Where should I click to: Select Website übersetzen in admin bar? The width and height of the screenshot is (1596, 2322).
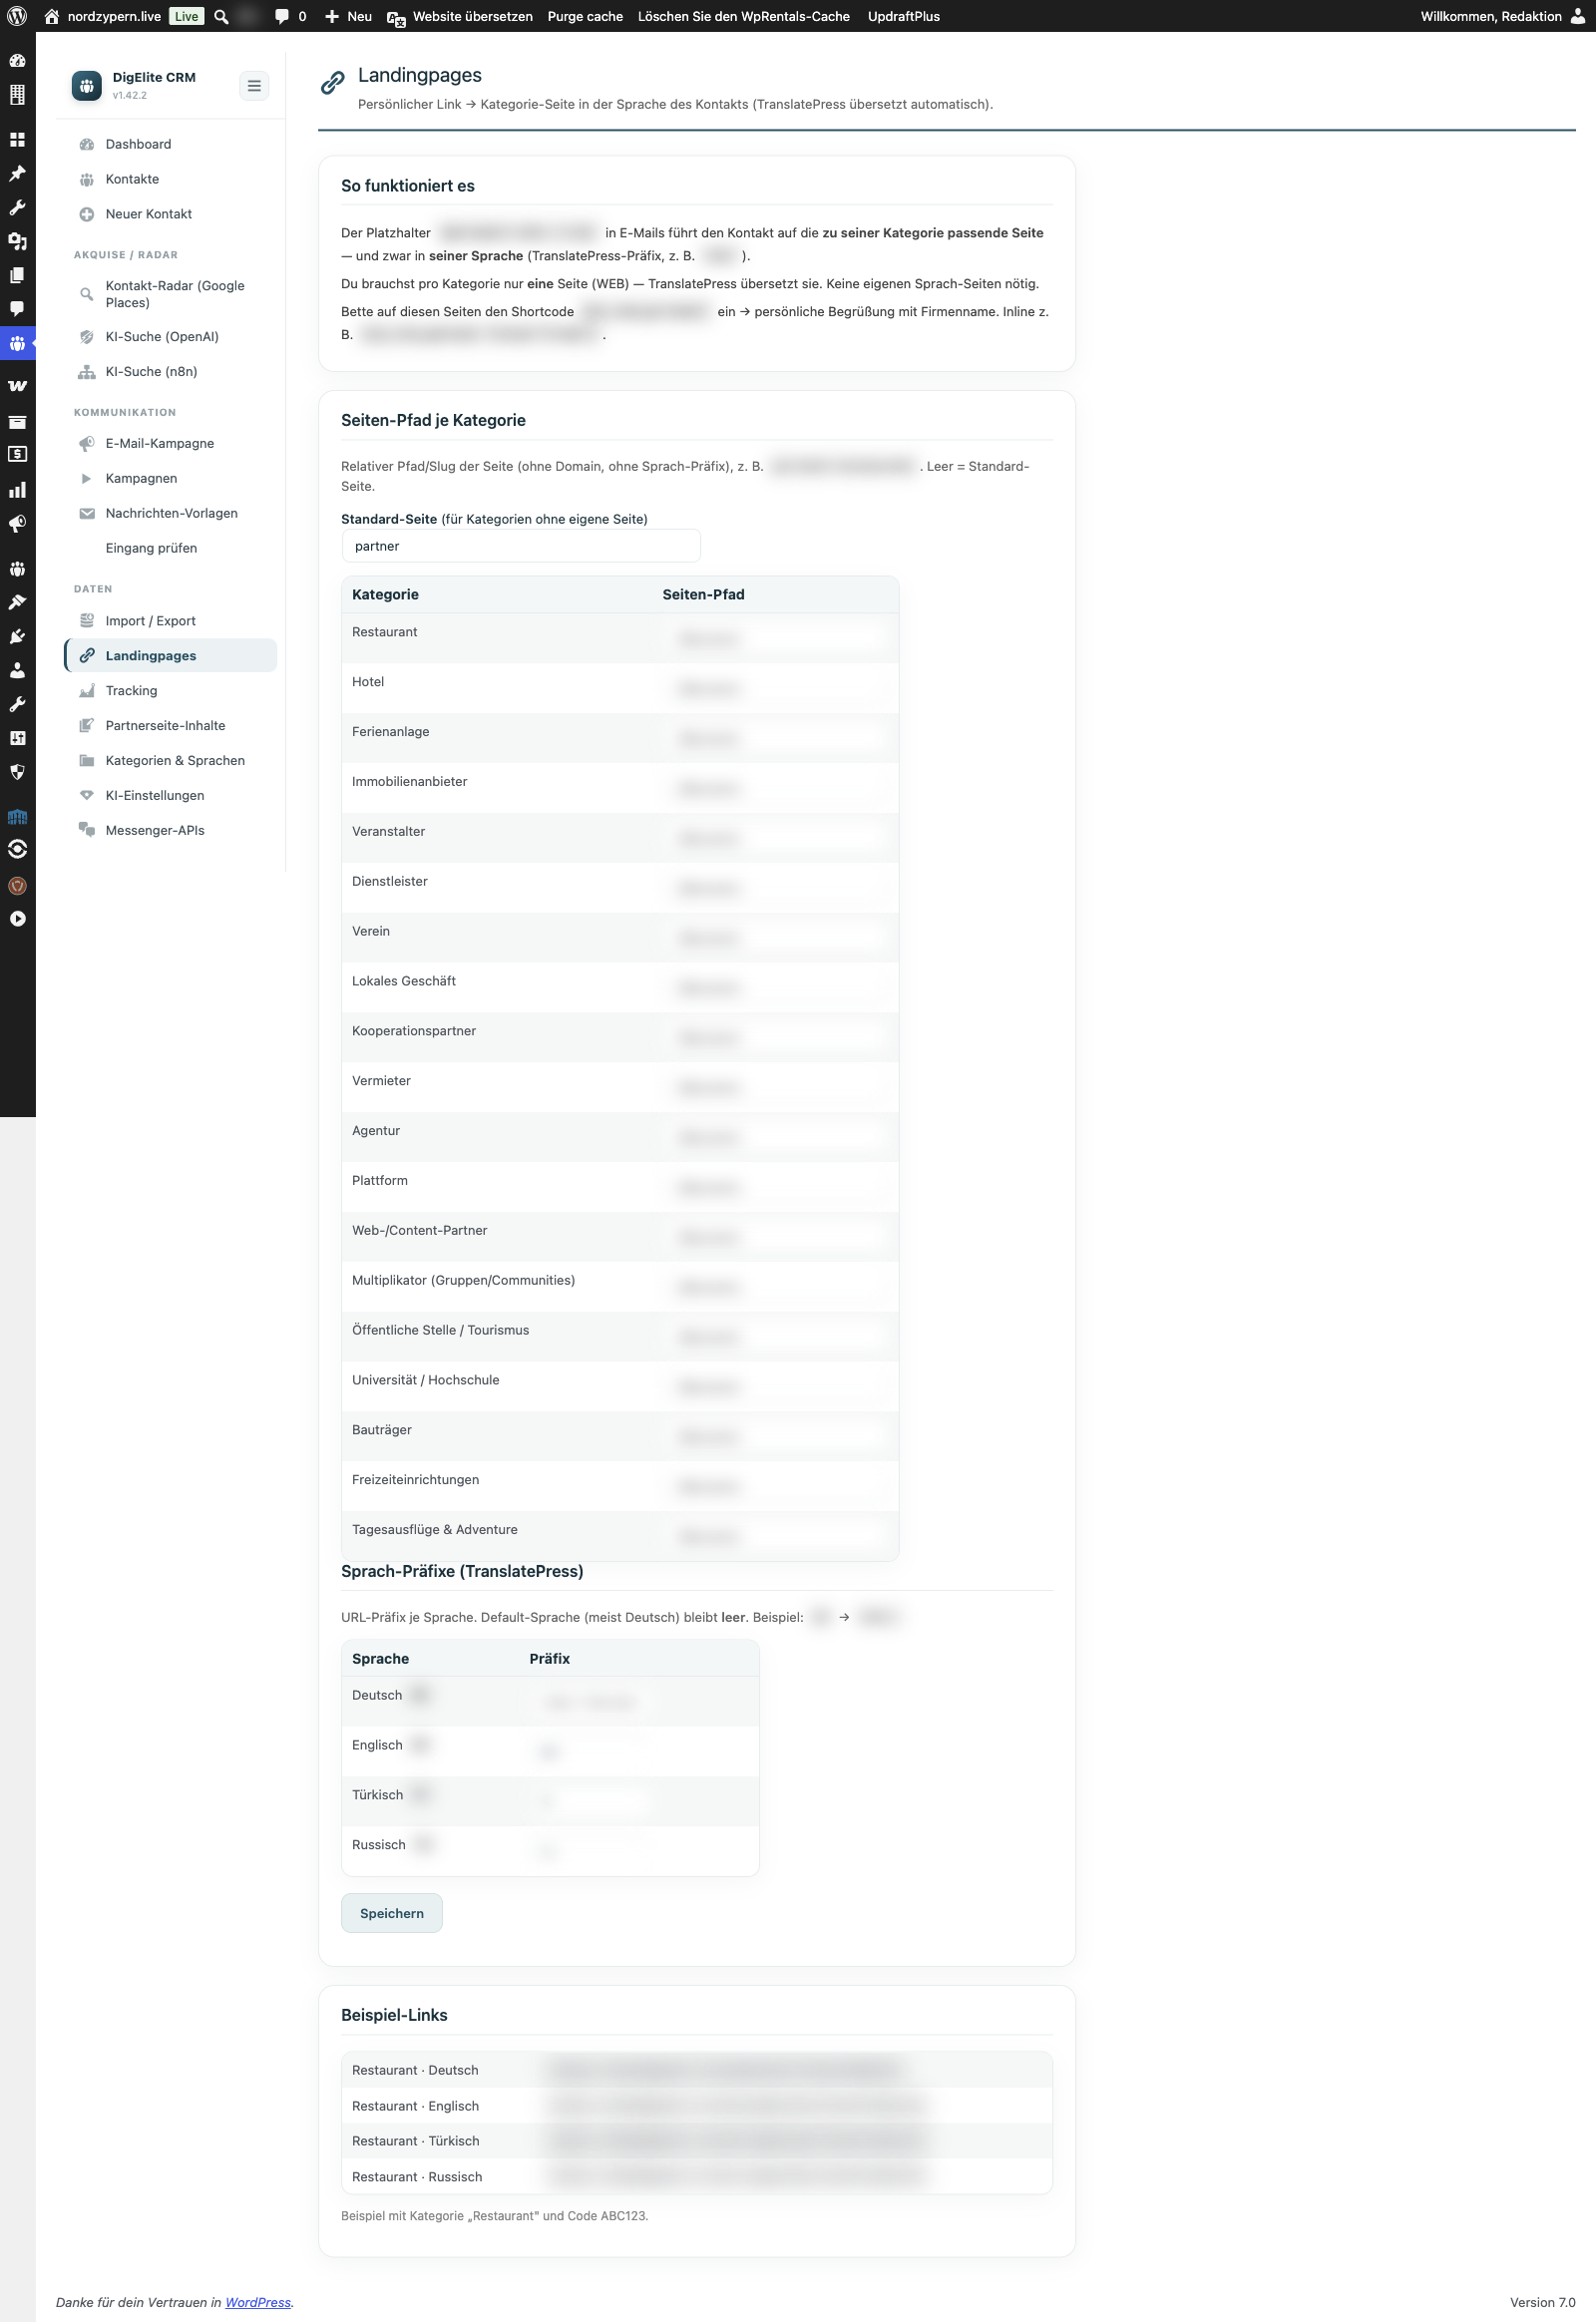click(x=460, y=16)
